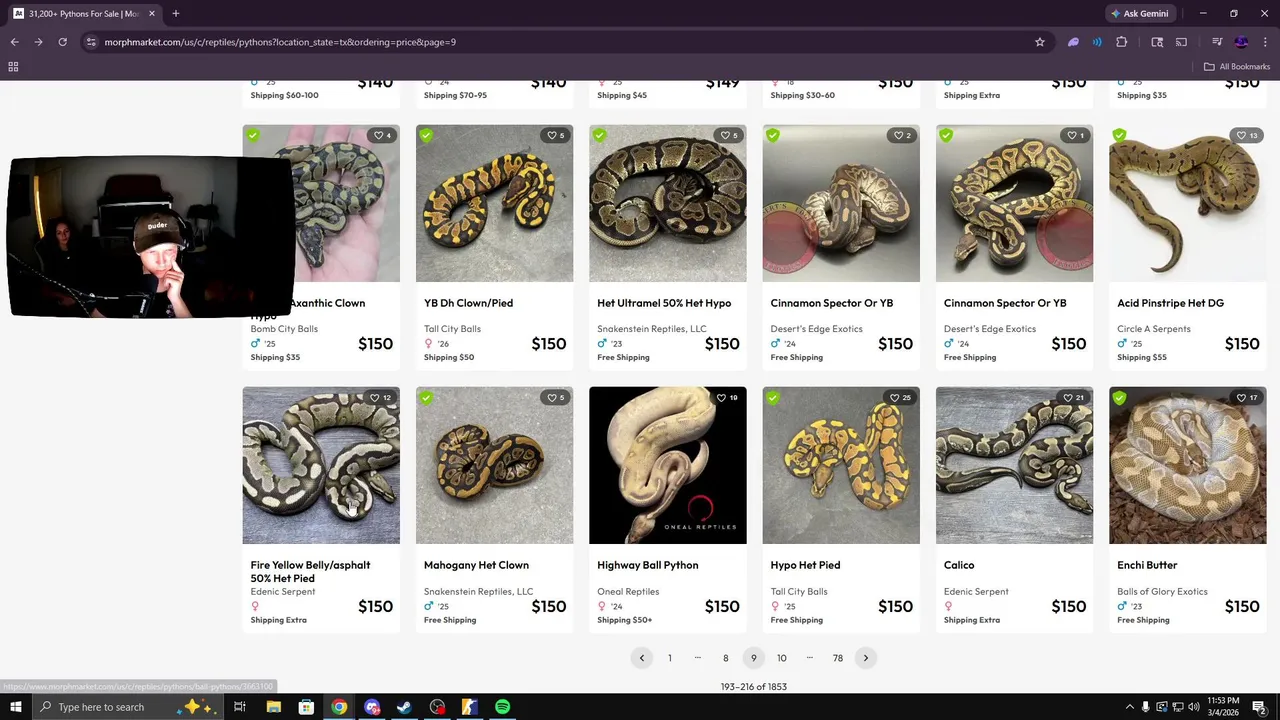The image size is (1280, 720).
Task: Go back to the previous page
Action: click(x=14, y=42)
